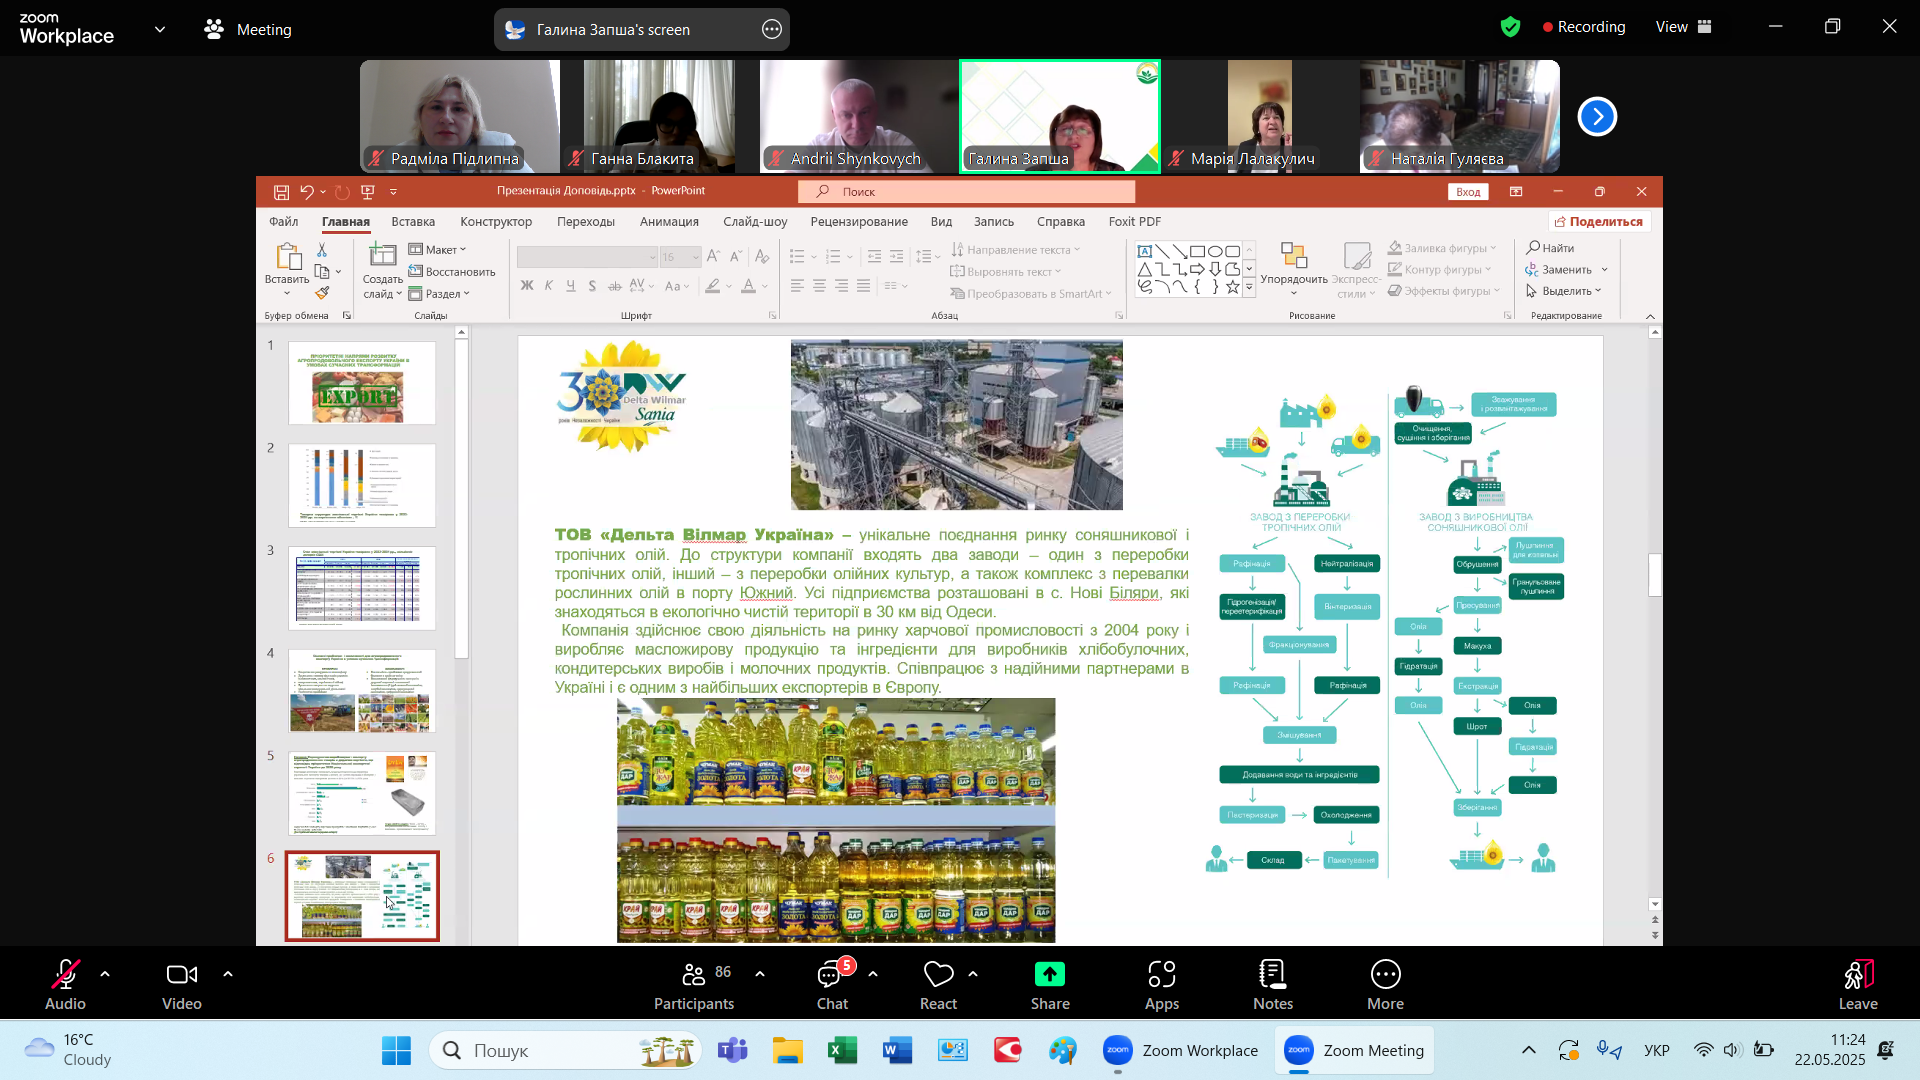Click Create slide (Создать слайд) icon
The height and width of the screenshot is (1080, 1920).
click(383, 256)
